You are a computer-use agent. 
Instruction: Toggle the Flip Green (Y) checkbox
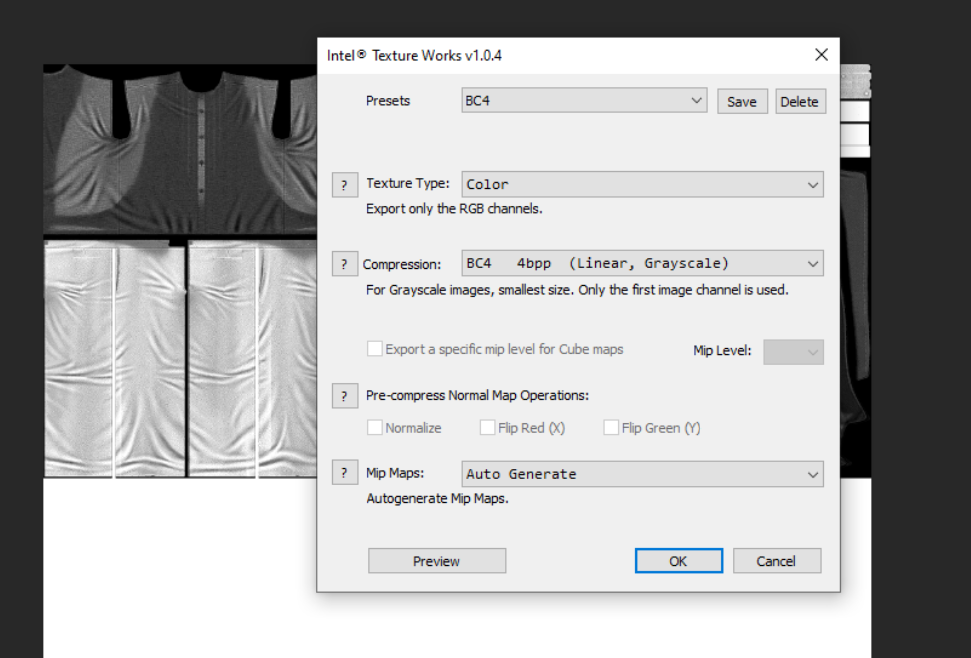pyautogui.click(x=611, y=427)
